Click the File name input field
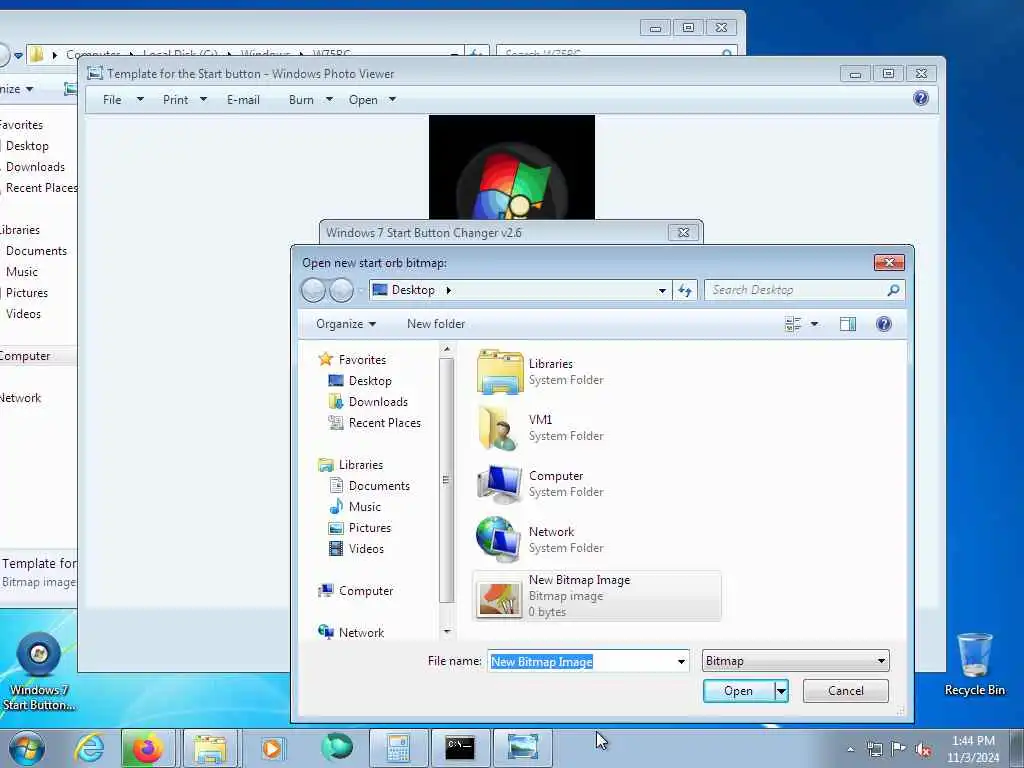This screenshot has width=1024, height=768. click(581, 662)
